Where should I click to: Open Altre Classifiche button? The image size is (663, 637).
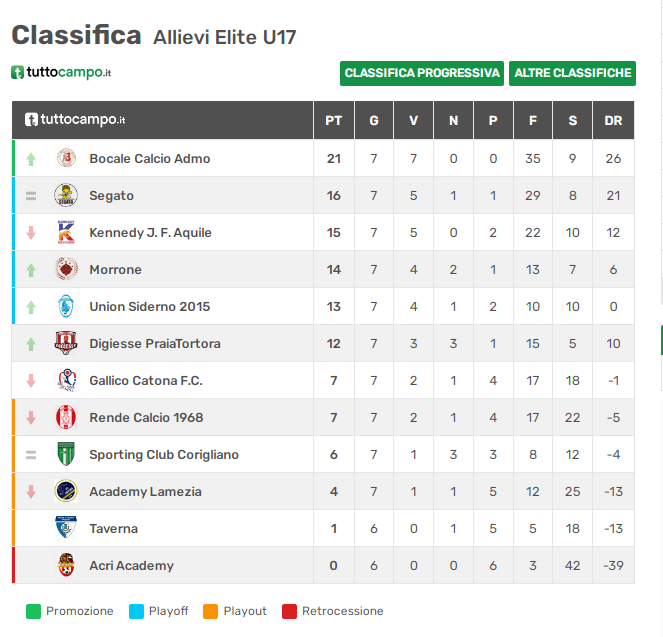(x=572, y=73)
